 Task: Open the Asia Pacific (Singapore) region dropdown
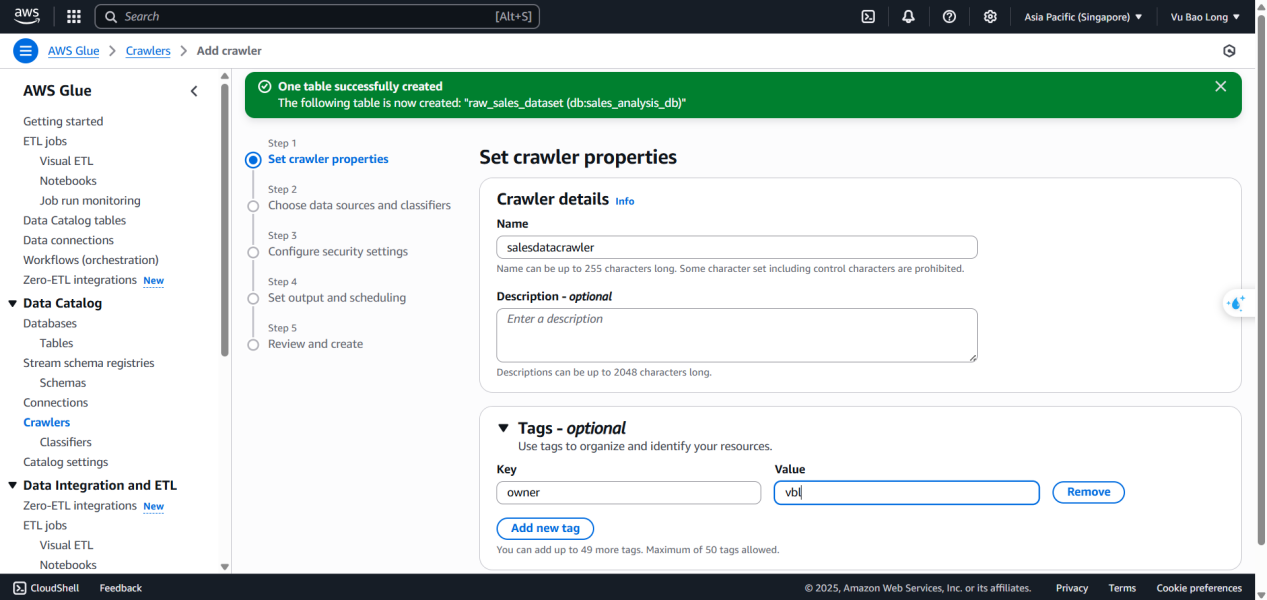point(1083,17)
